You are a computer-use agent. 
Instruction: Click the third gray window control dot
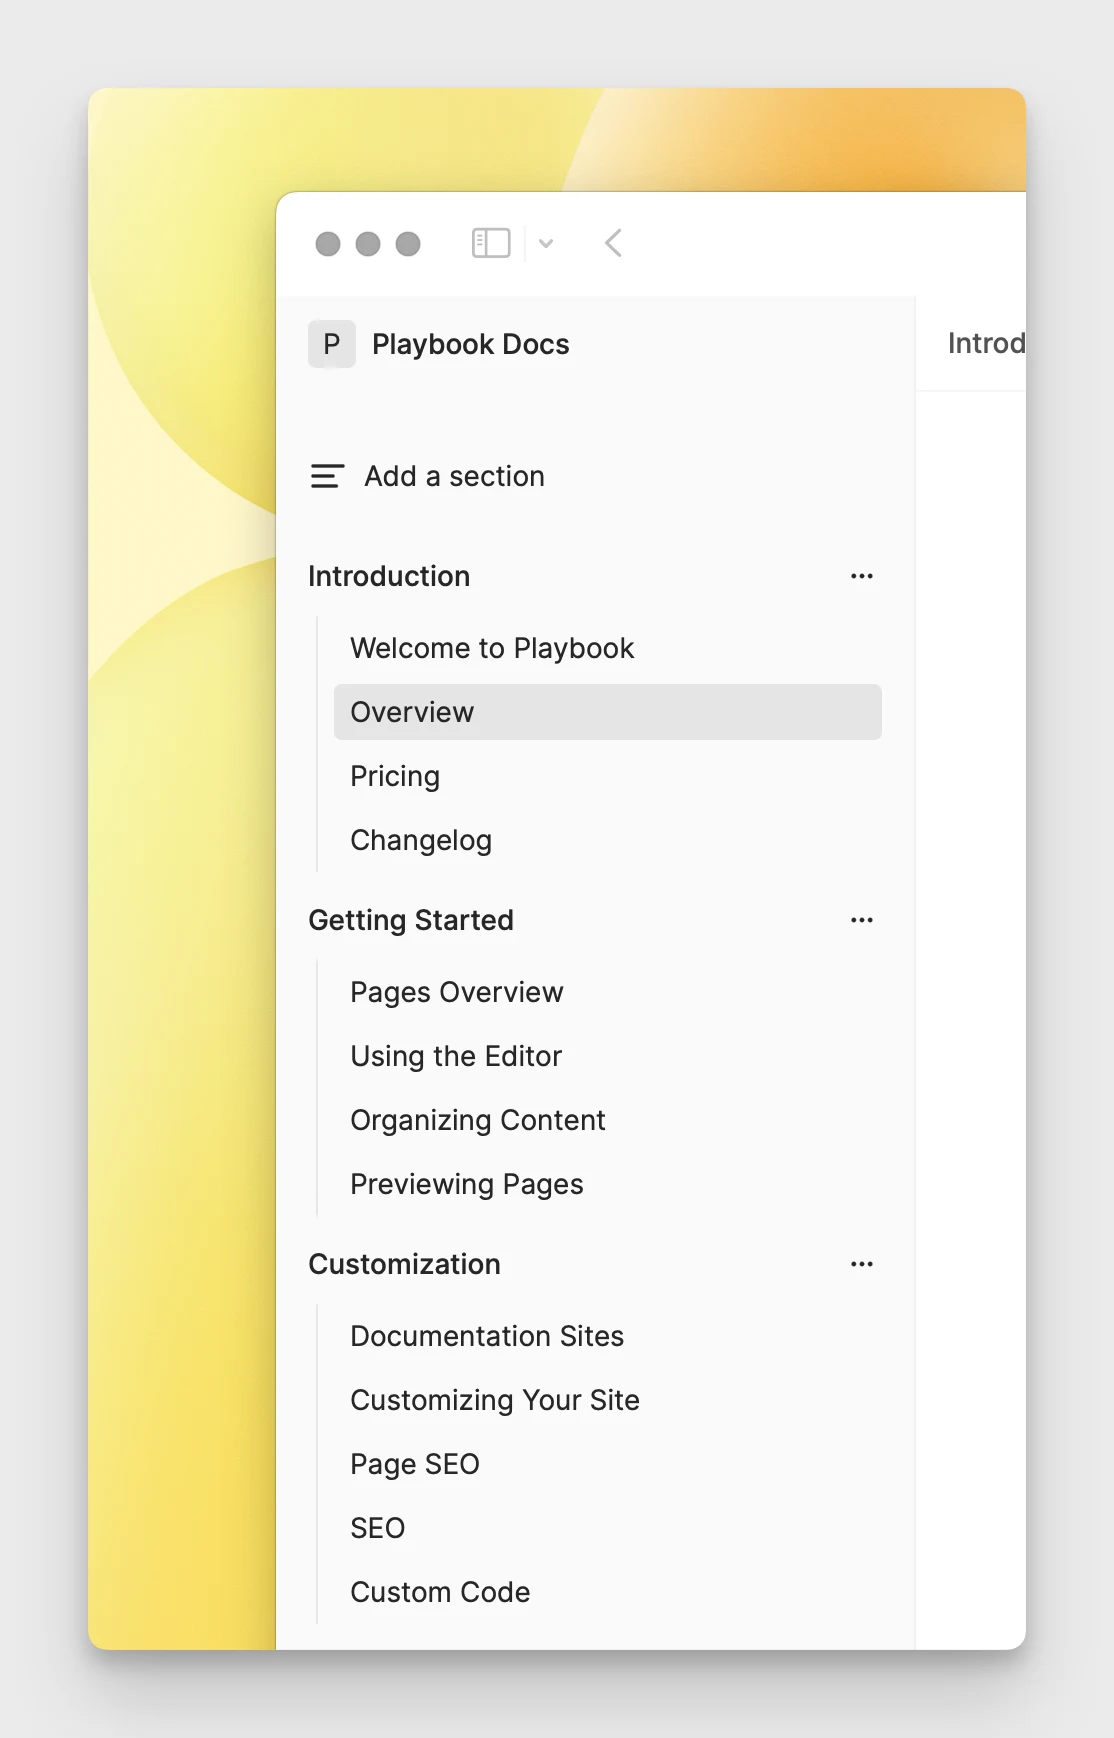(408, 244)
